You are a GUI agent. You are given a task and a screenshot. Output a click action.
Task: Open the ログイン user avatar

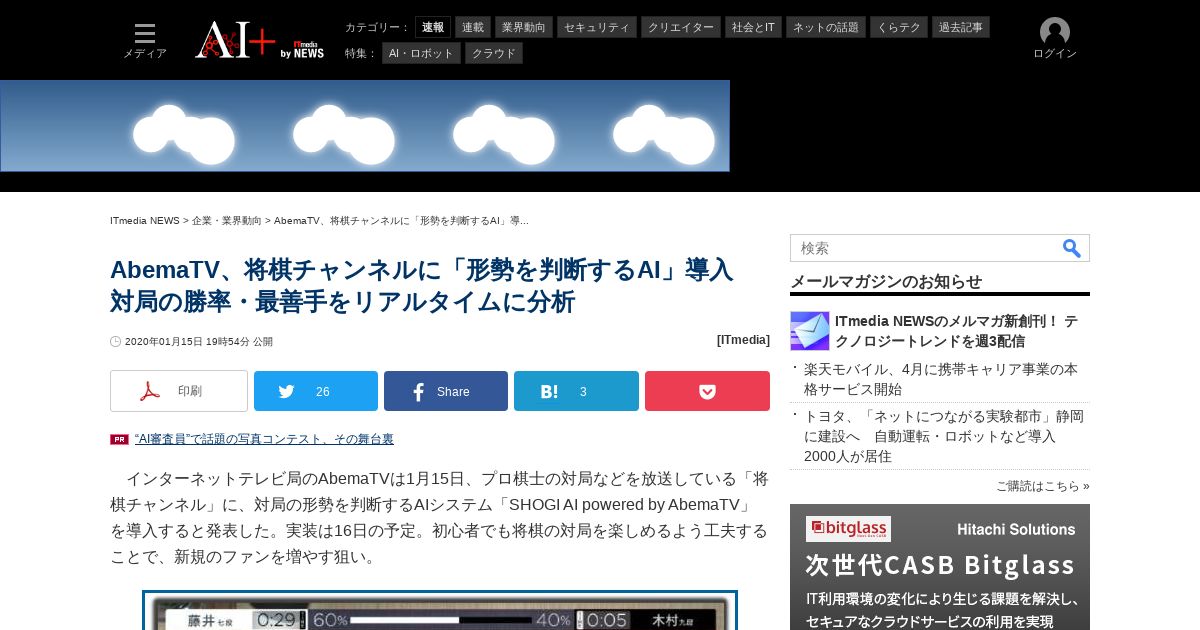coord(1055,39)
